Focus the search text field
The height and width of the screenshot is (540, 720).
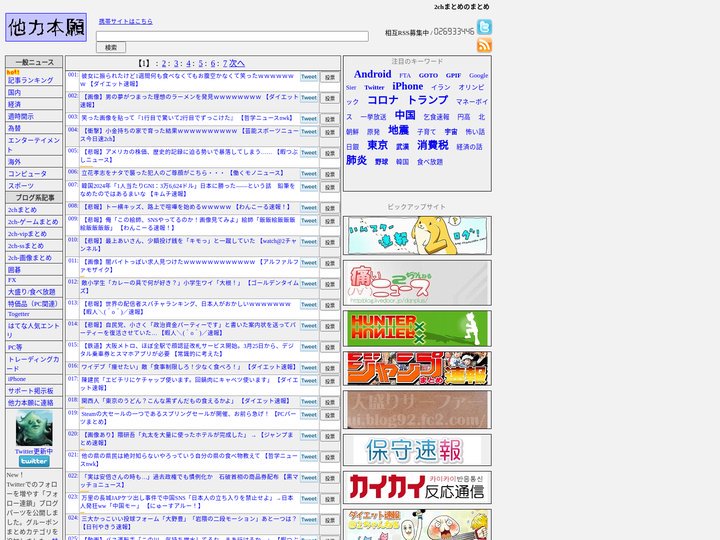(x=232, y=36)
